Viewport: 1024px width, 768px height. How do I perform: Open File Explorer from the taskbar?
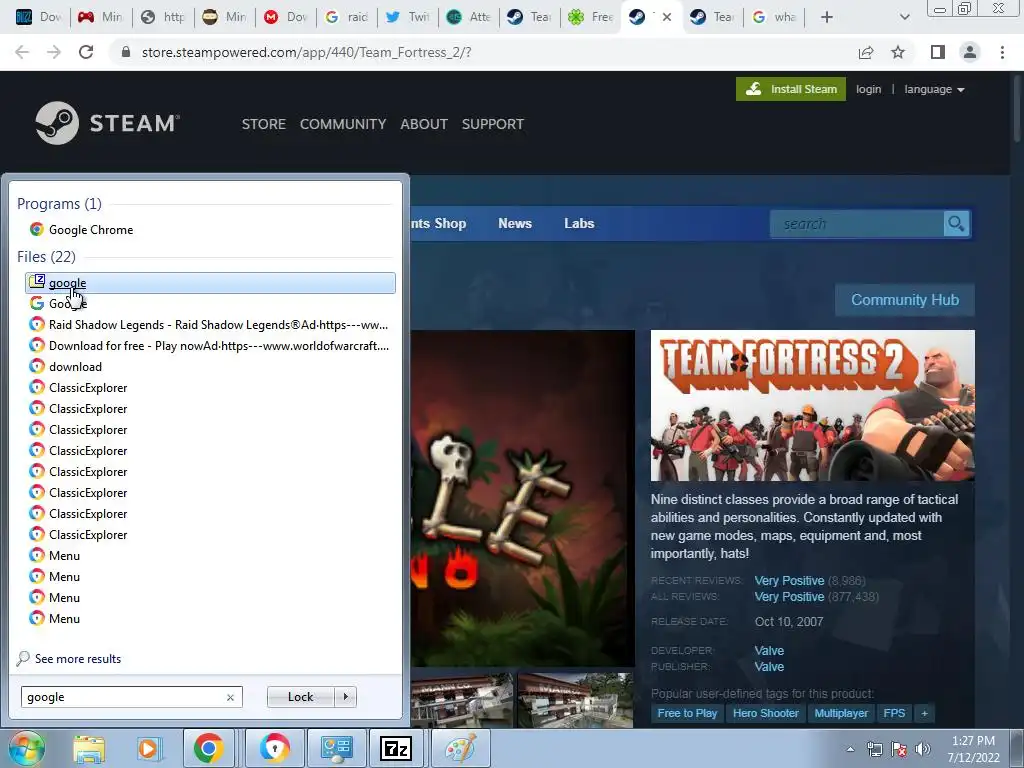coord(89,748)
